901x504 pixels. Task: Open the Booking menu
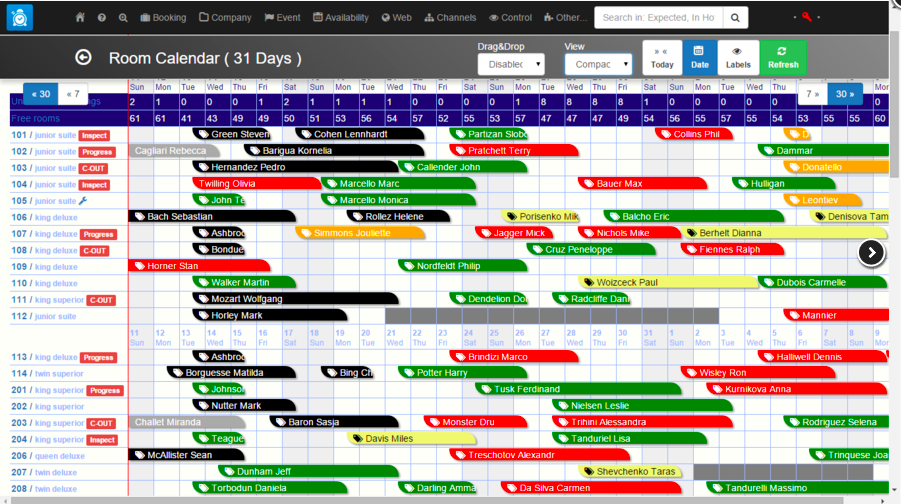[x=164, y=18]
